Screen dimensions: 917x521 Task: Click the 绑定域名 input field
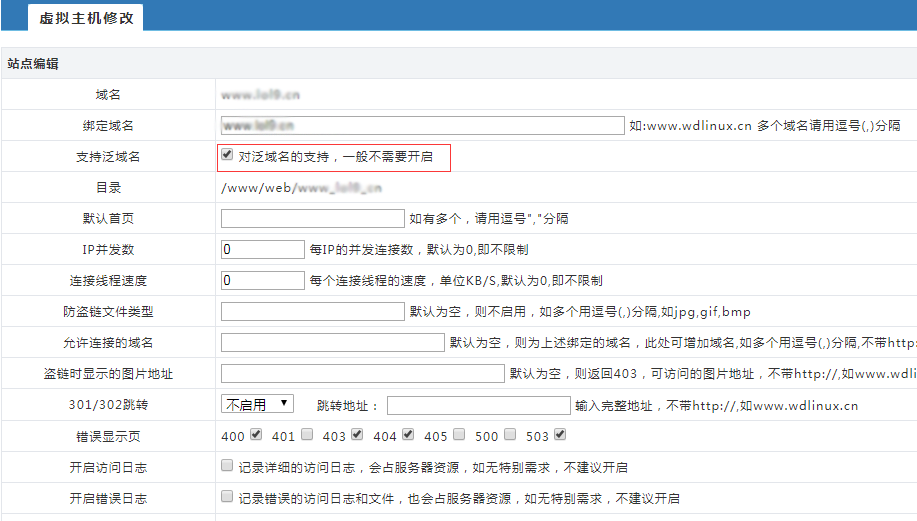422,125
